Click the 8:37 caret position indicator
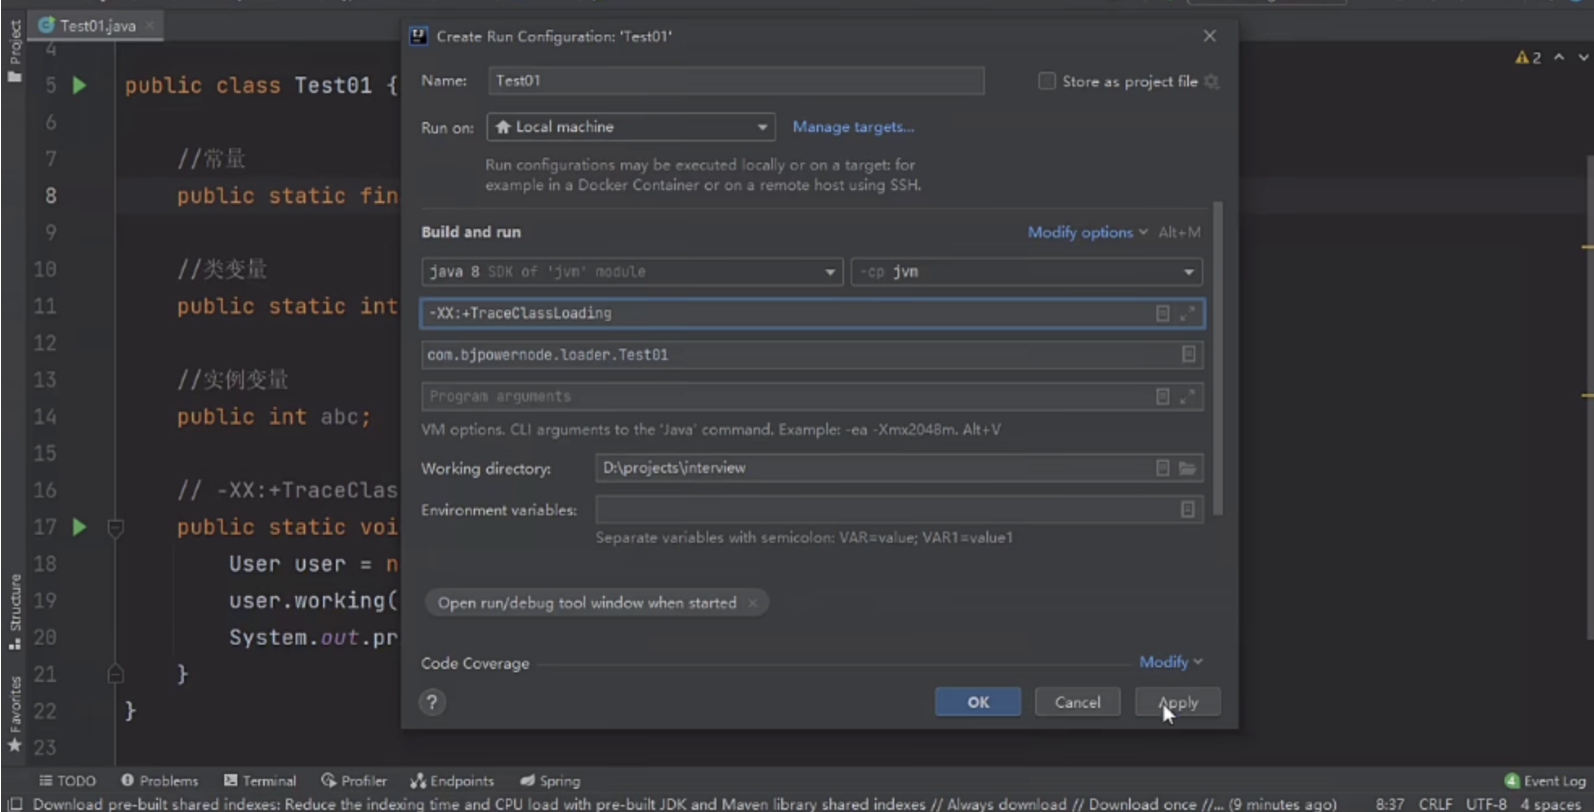 pyautogui.click(x=1389, y=804)
